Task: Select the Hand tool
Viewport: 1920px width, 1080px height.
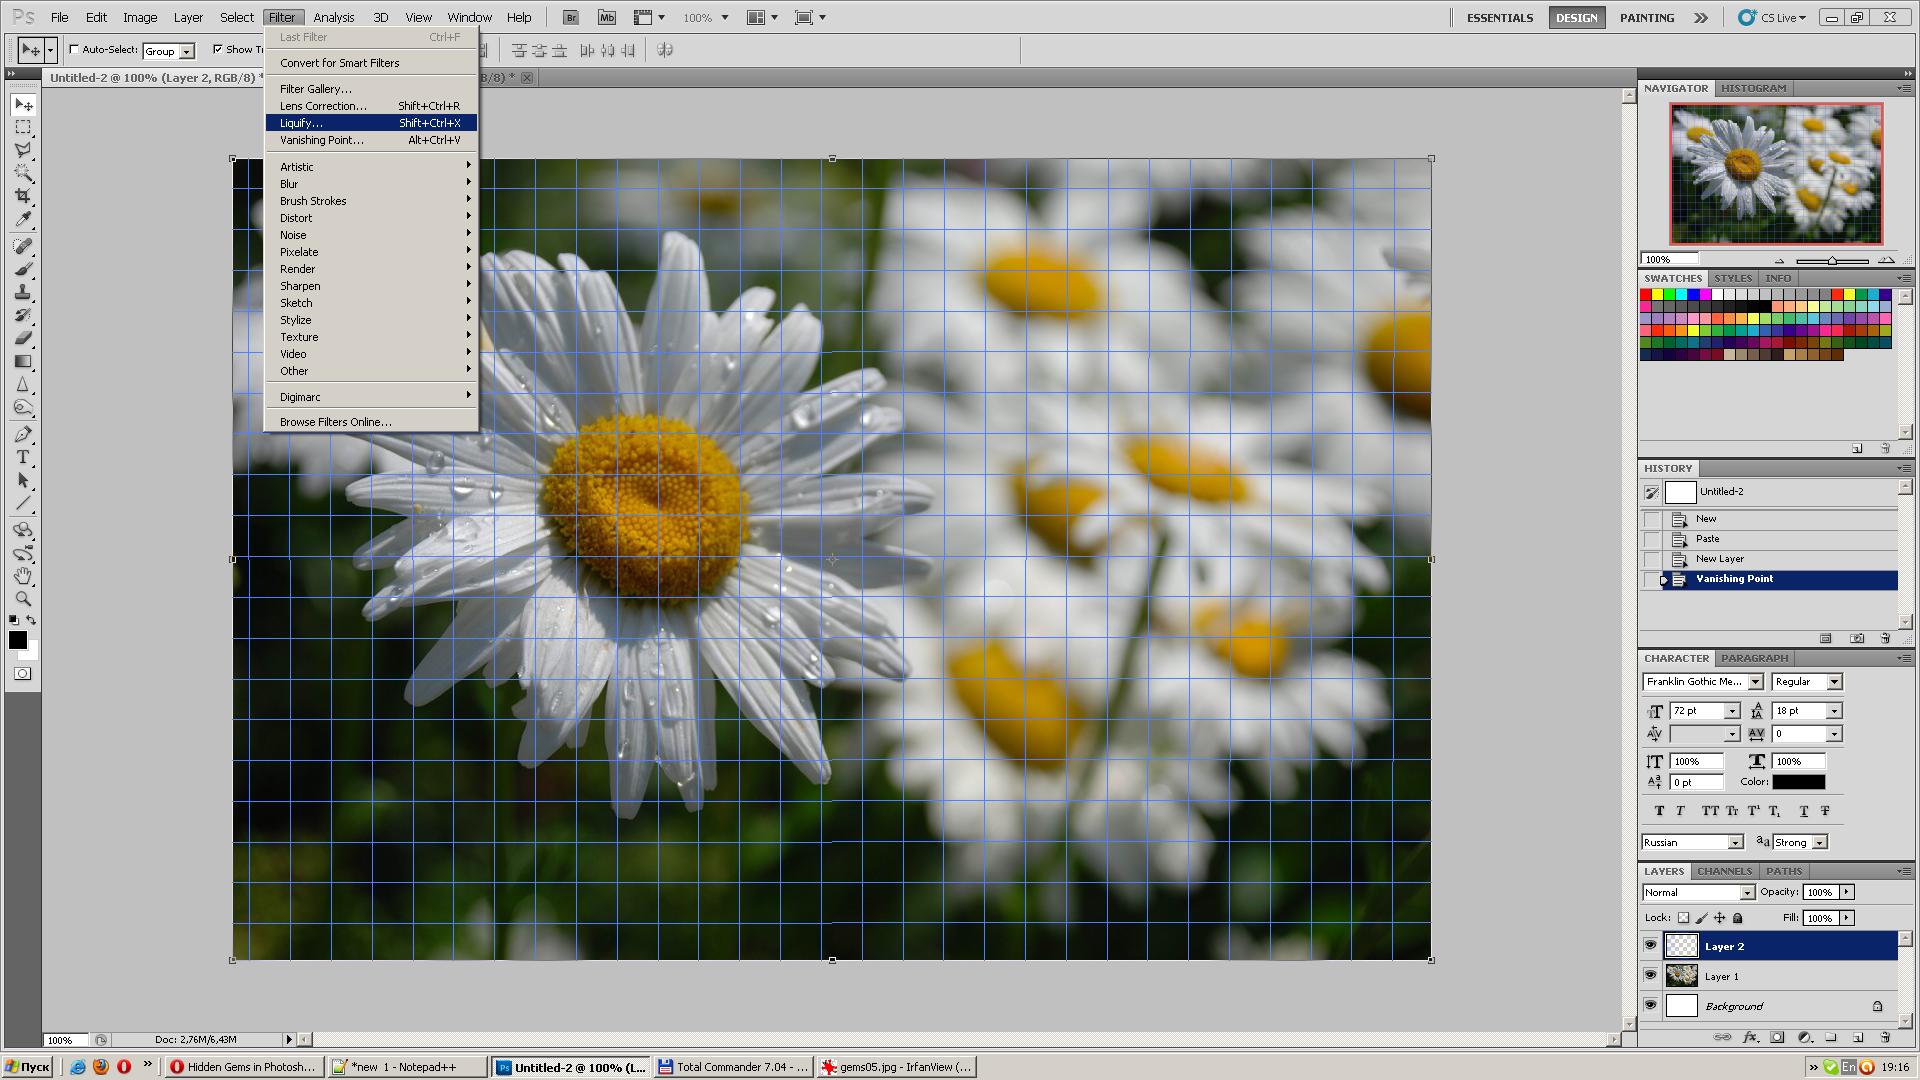Action: coord(23,576)
